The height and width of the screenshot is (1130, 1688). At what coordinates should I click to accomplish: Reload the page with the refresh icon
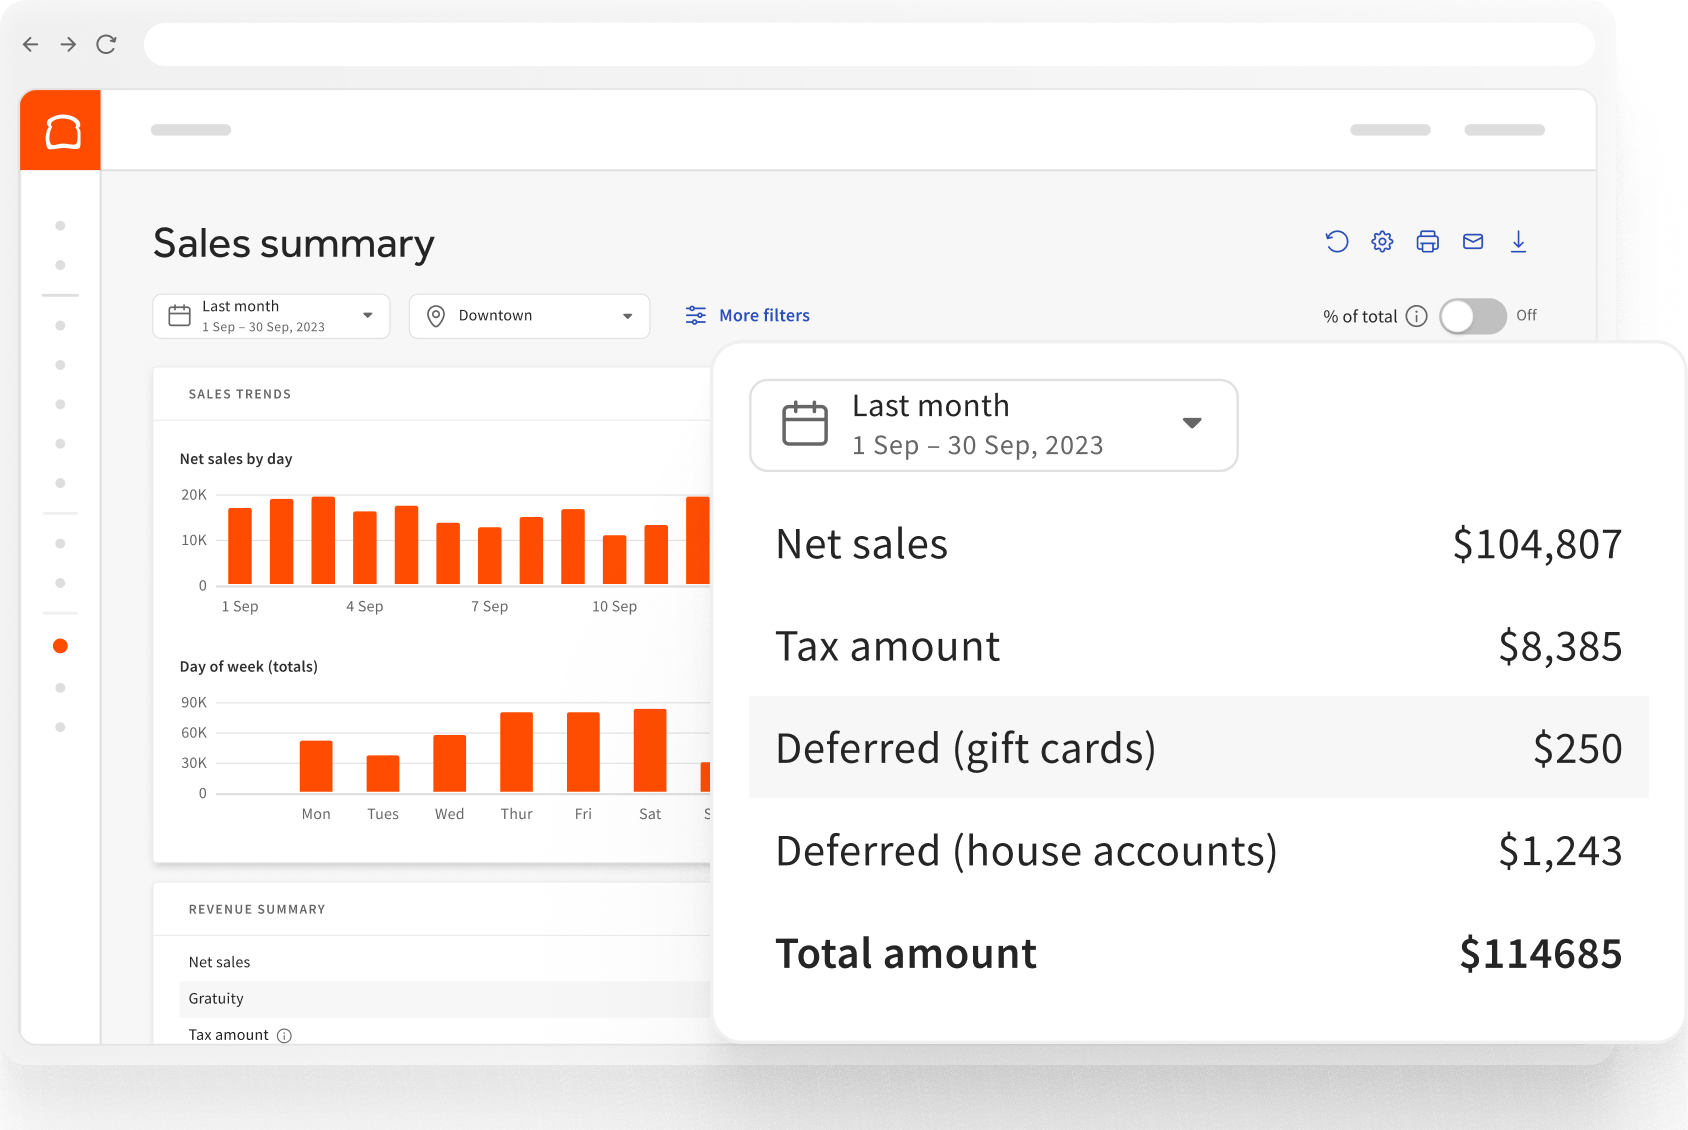tap(106, 44)
